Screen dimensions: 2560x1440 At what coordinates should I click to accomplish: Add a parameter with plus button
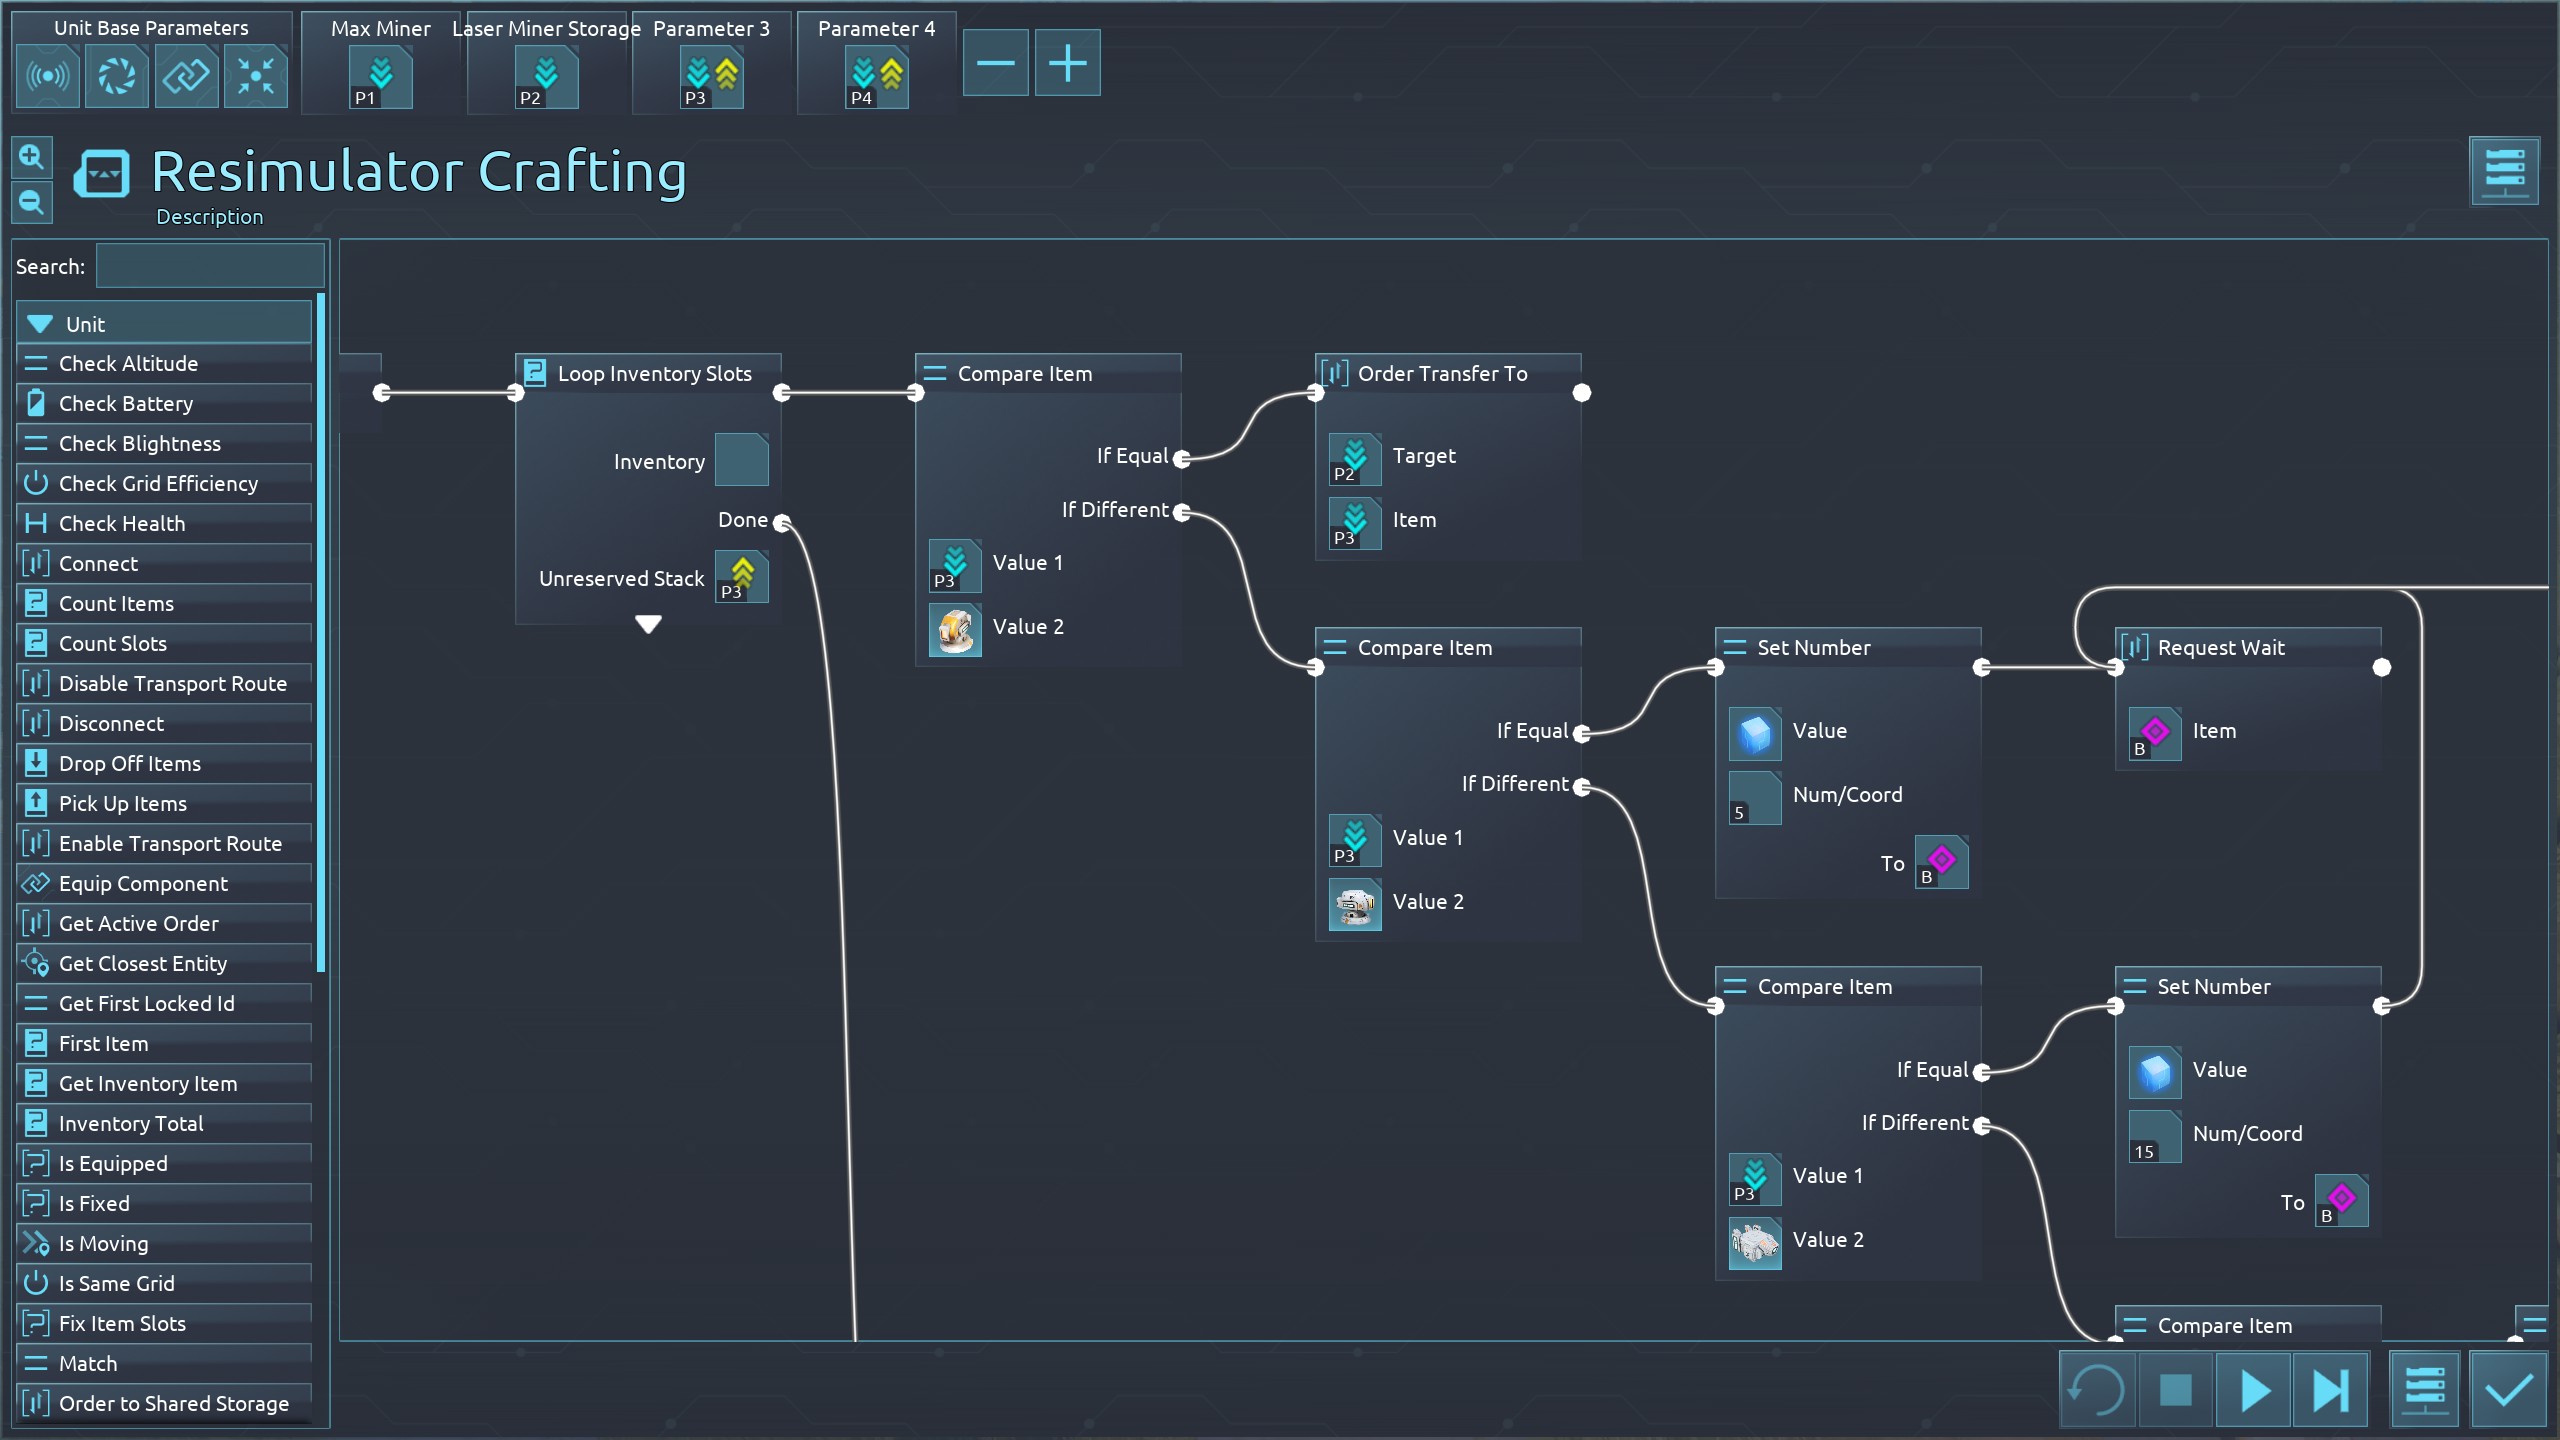(1067, 64)
